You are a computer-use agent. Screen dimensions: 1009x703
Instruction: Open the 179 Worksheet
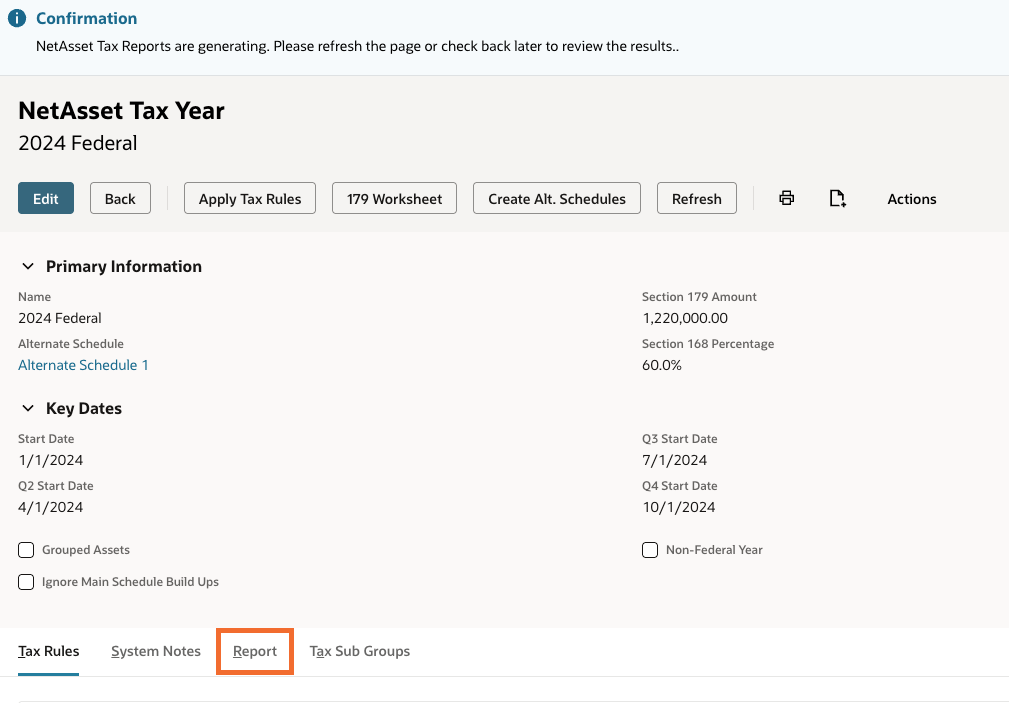coord(394,198)
